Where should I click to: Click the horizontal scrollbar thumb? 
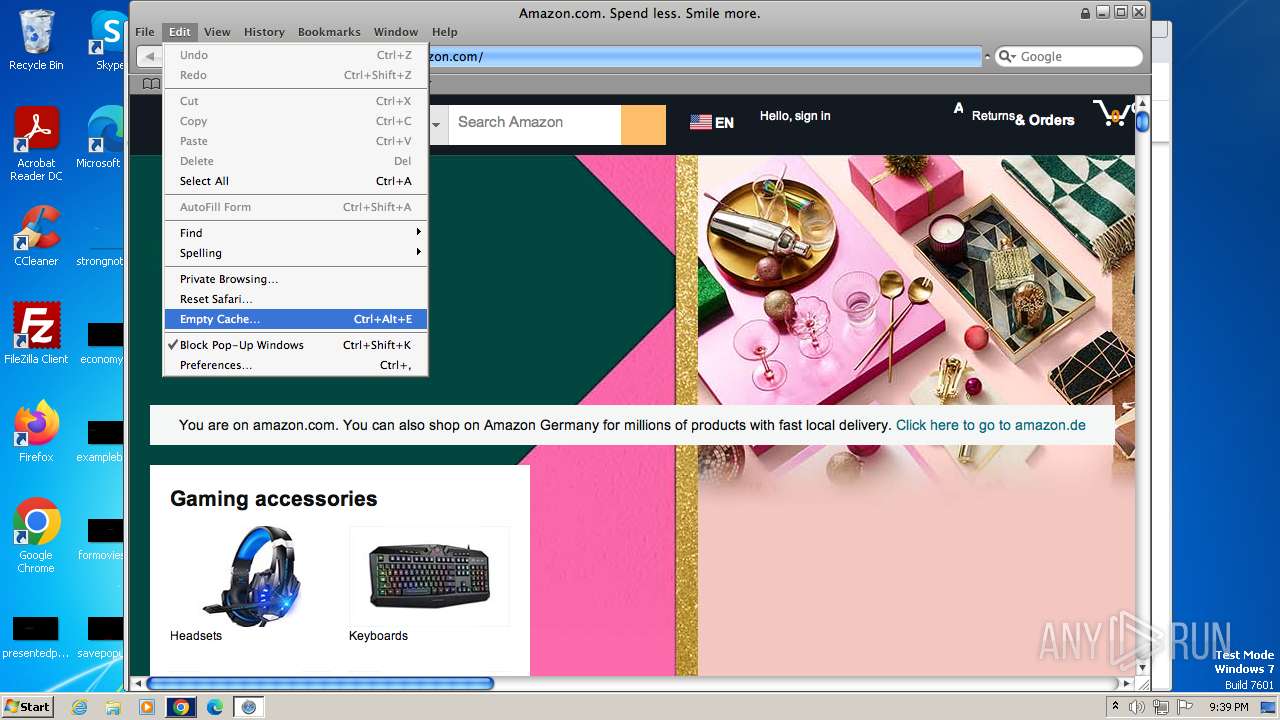[320, 684]
